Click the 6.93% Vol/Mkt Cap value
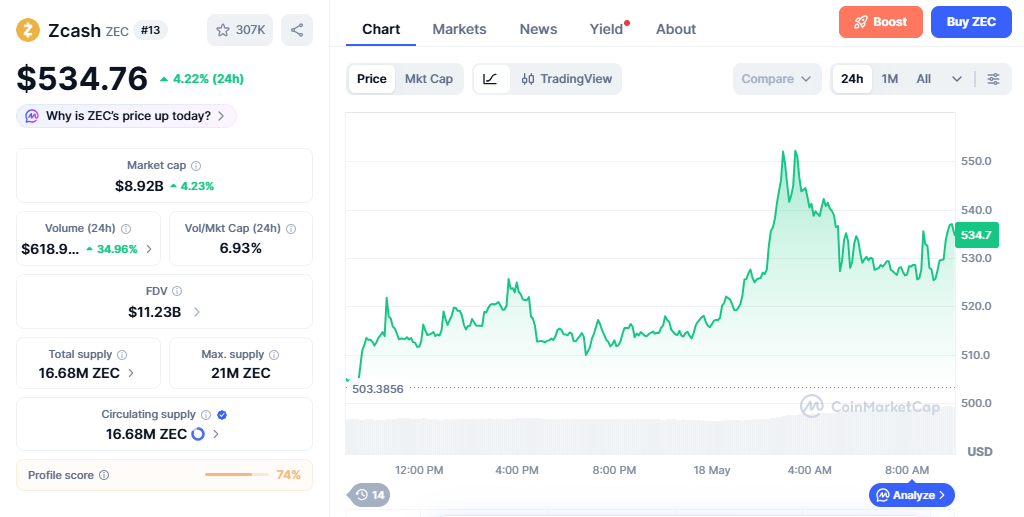The width and height of the screenshot is (1024, 517). 241,248
